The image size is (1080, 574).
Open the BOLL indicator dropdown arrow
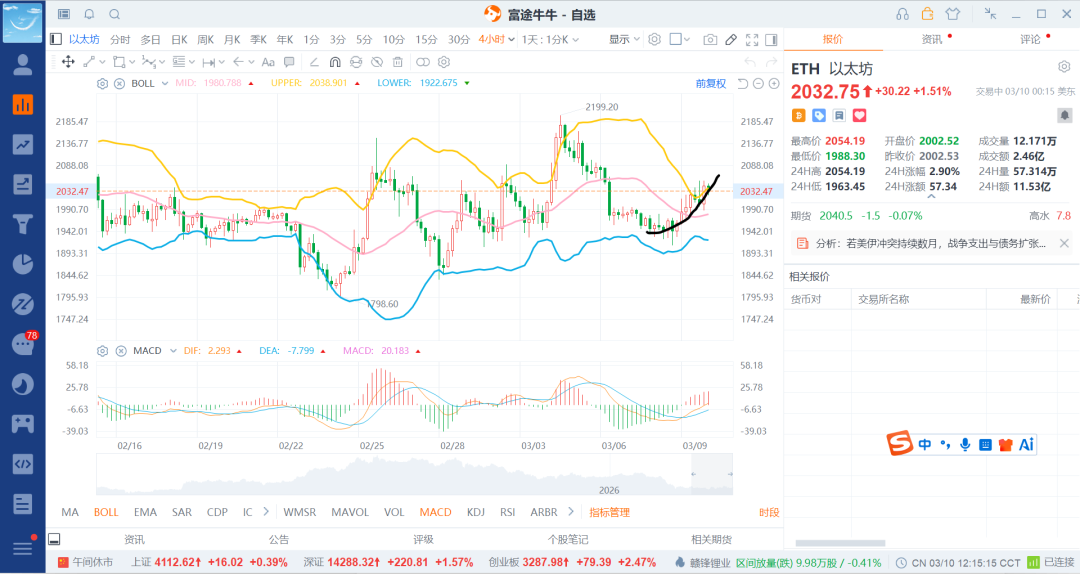162,83
